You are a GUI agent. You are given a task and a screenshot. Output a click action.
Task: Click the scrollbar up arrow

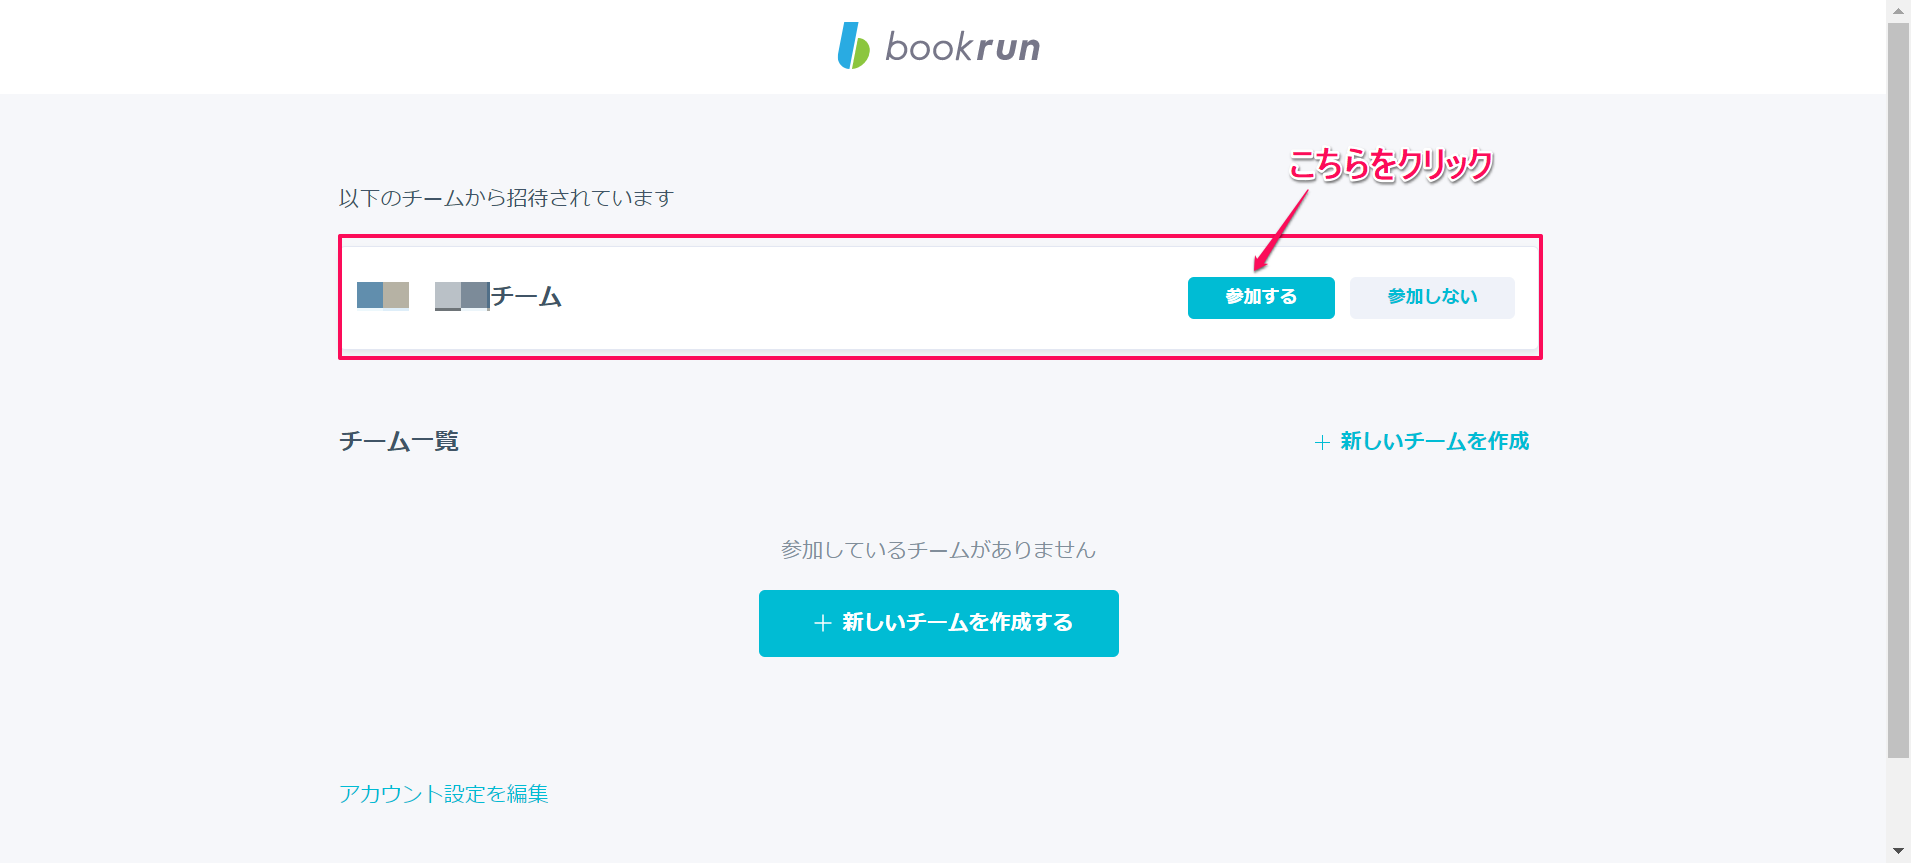coord(1898,10)
